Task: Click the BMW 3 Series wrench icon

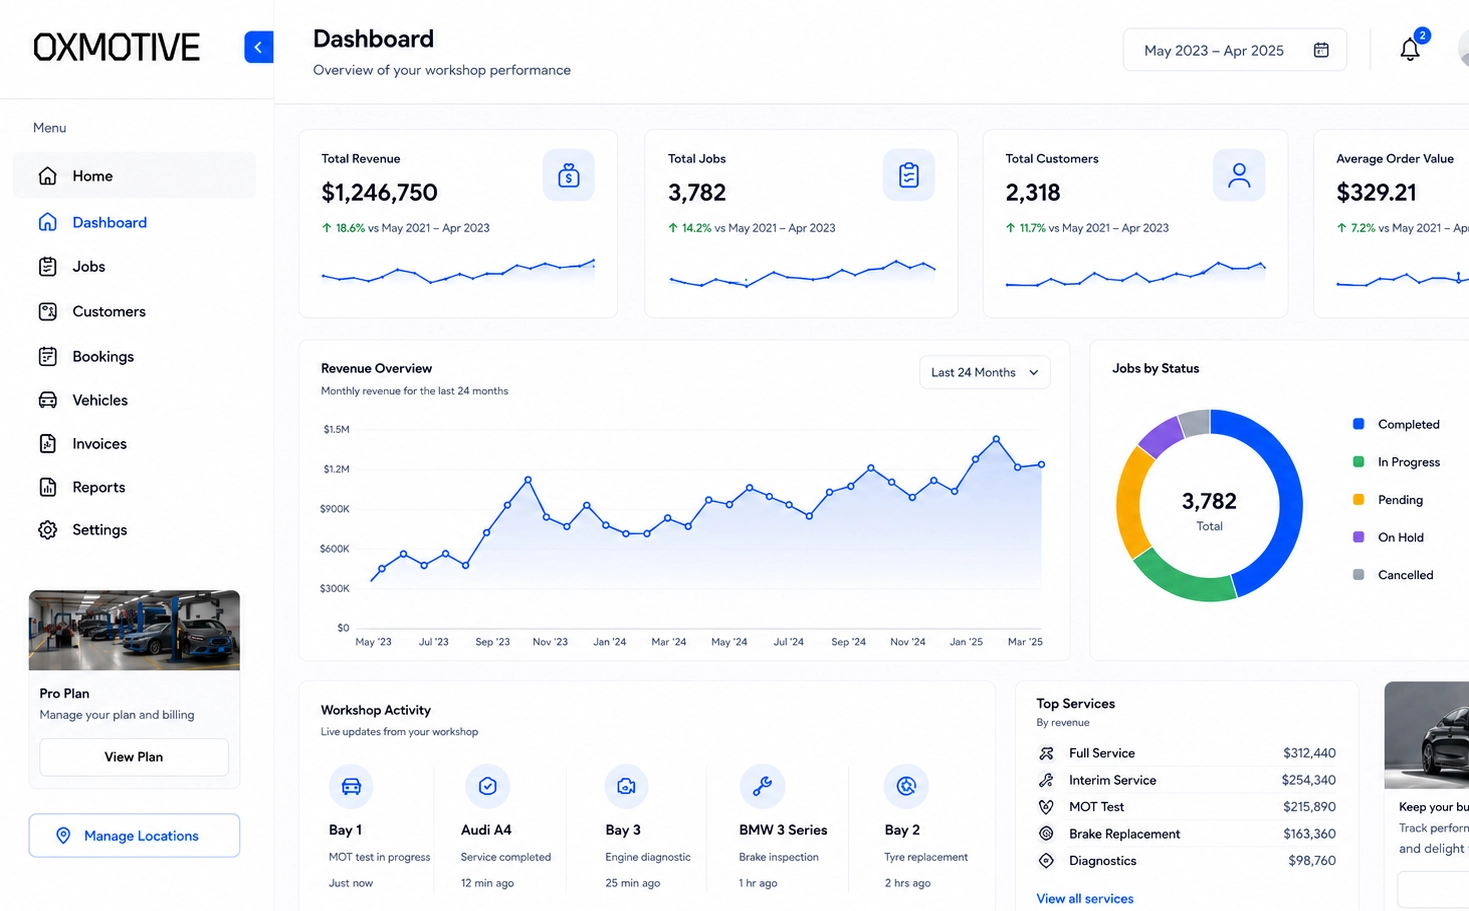Action: click(x=762, y=787)
